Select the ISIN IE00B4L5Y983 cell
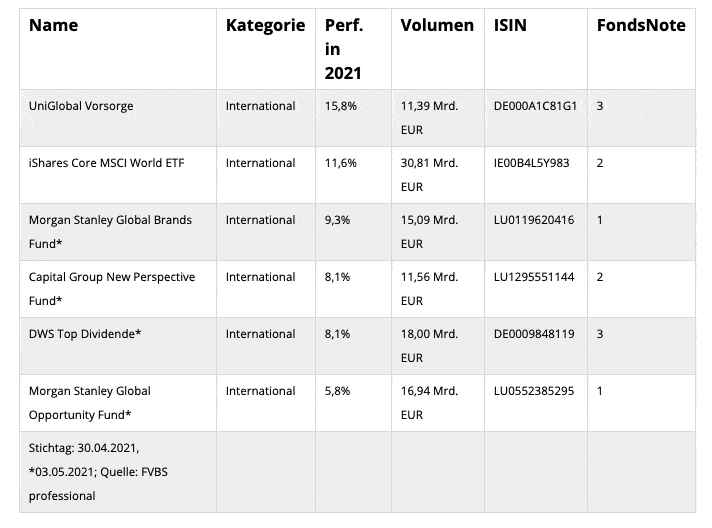This screenshot has height=528, width=712. pyautogui.click(x=531, y=163)
